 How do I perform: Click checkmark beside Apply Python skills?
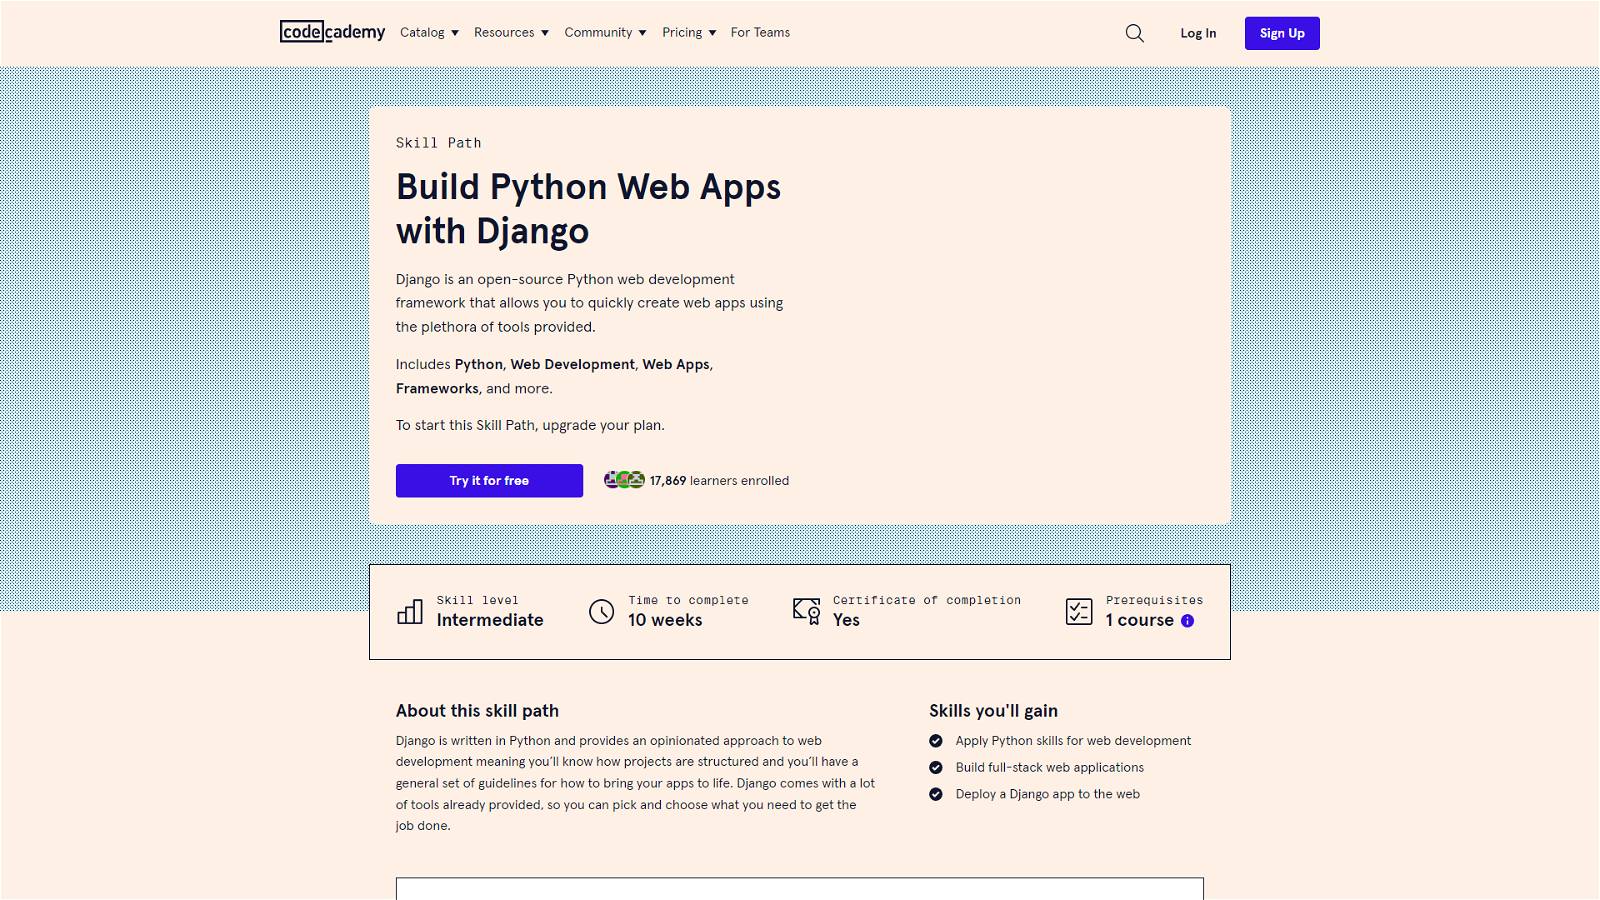[936, 741]
